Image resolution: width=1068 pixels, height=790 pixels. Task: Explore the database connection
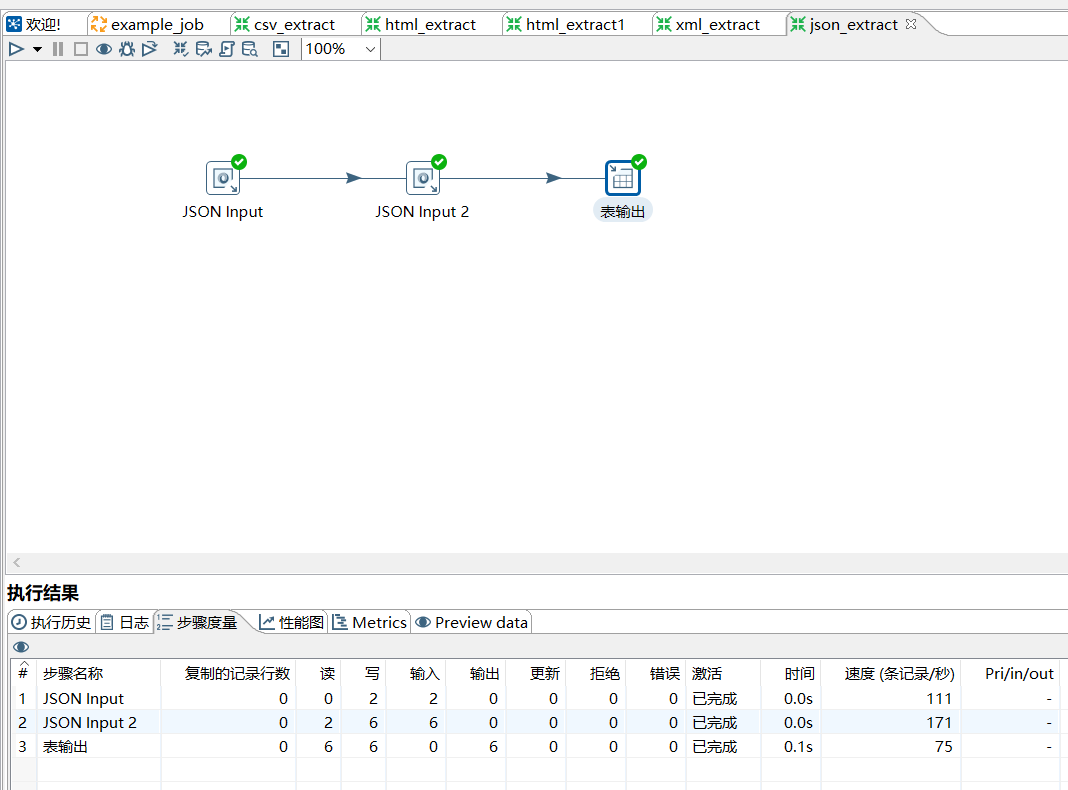pos(249,49)
